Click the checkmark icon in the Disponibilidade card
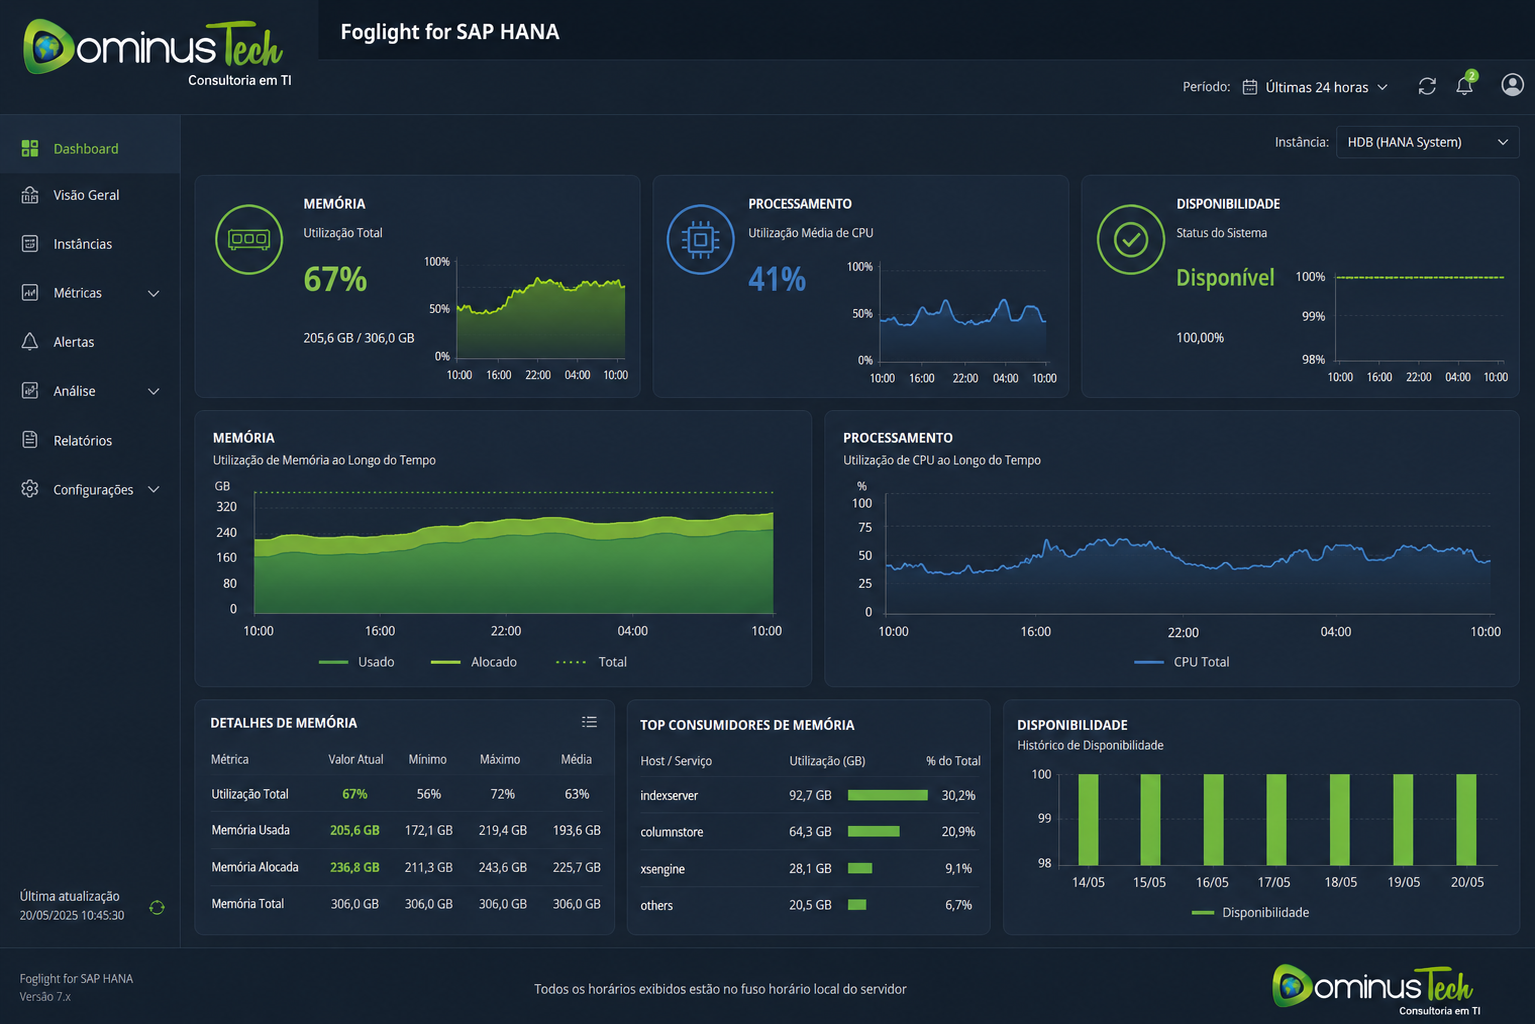This screenshot has width=1535, height=1024. (1131, 239)
